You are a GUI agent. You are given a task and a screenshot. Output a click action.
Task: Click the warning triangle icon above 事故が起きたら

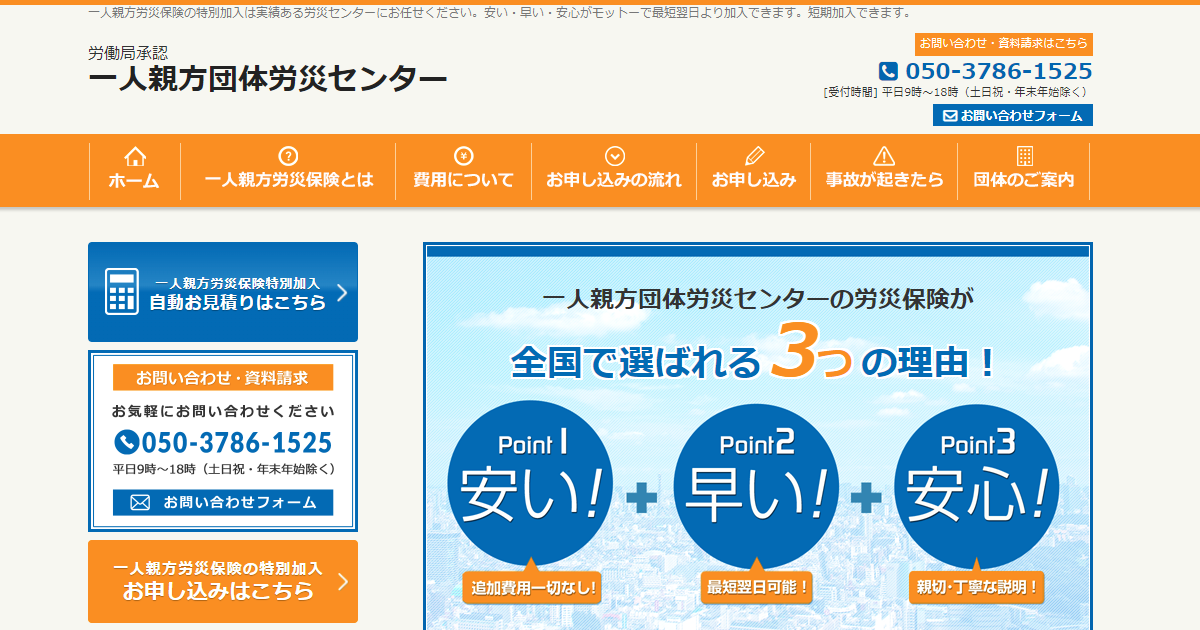(x=884, y=156)
